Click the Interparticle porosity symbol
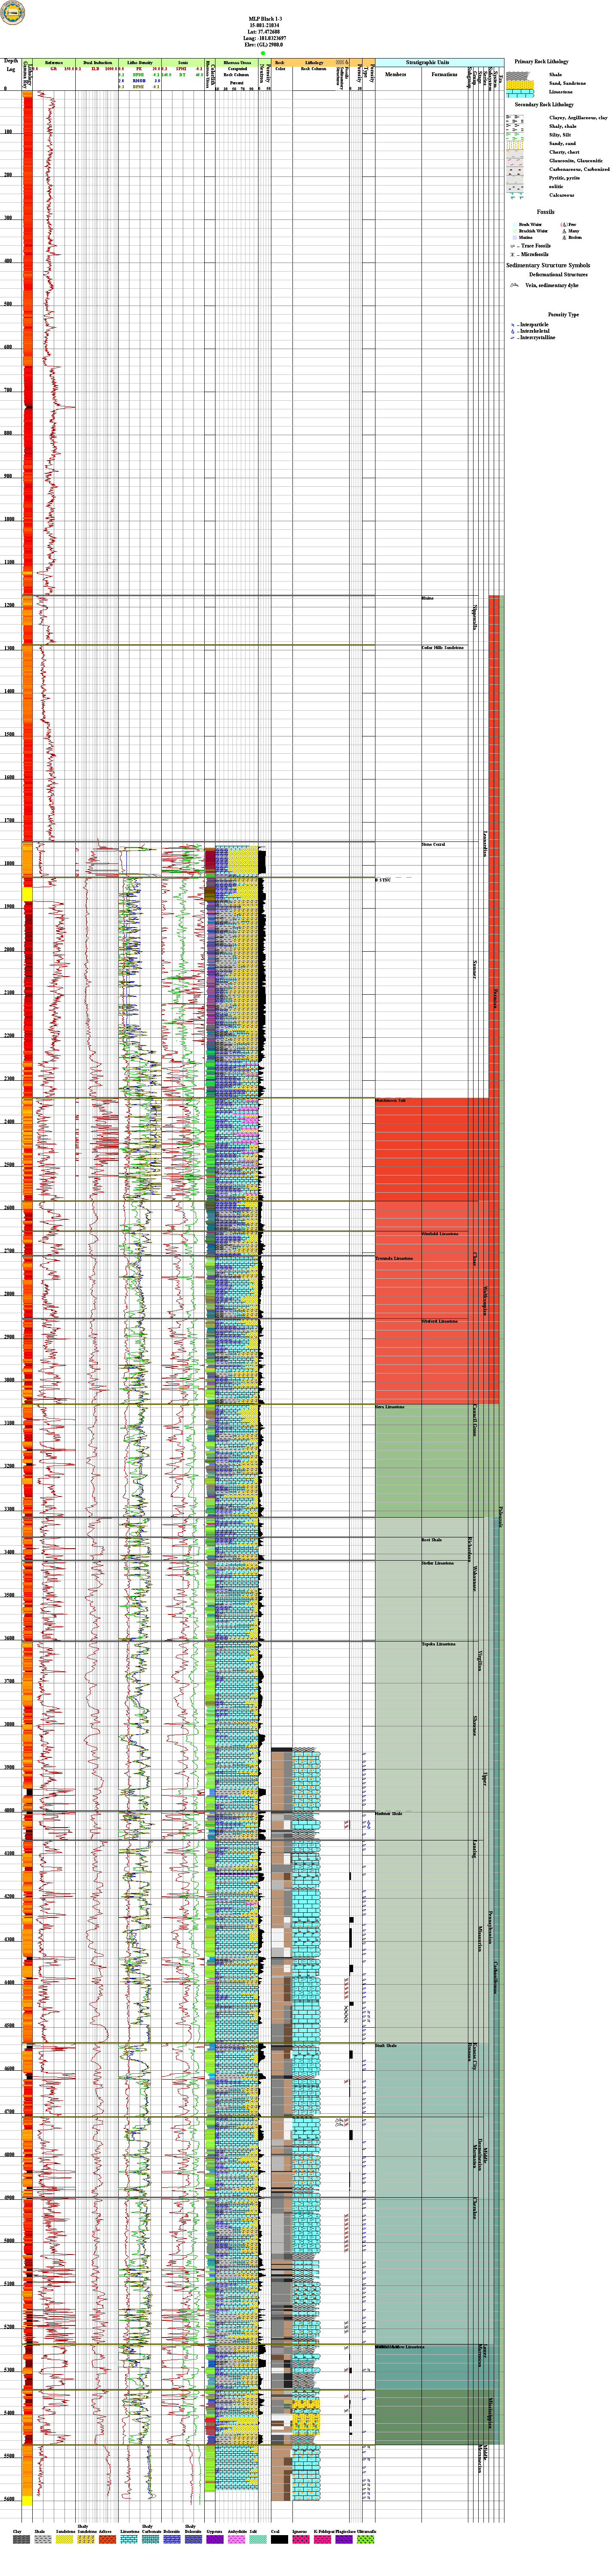Viewport: 615px width, 2576px height. tap(513, 324)
